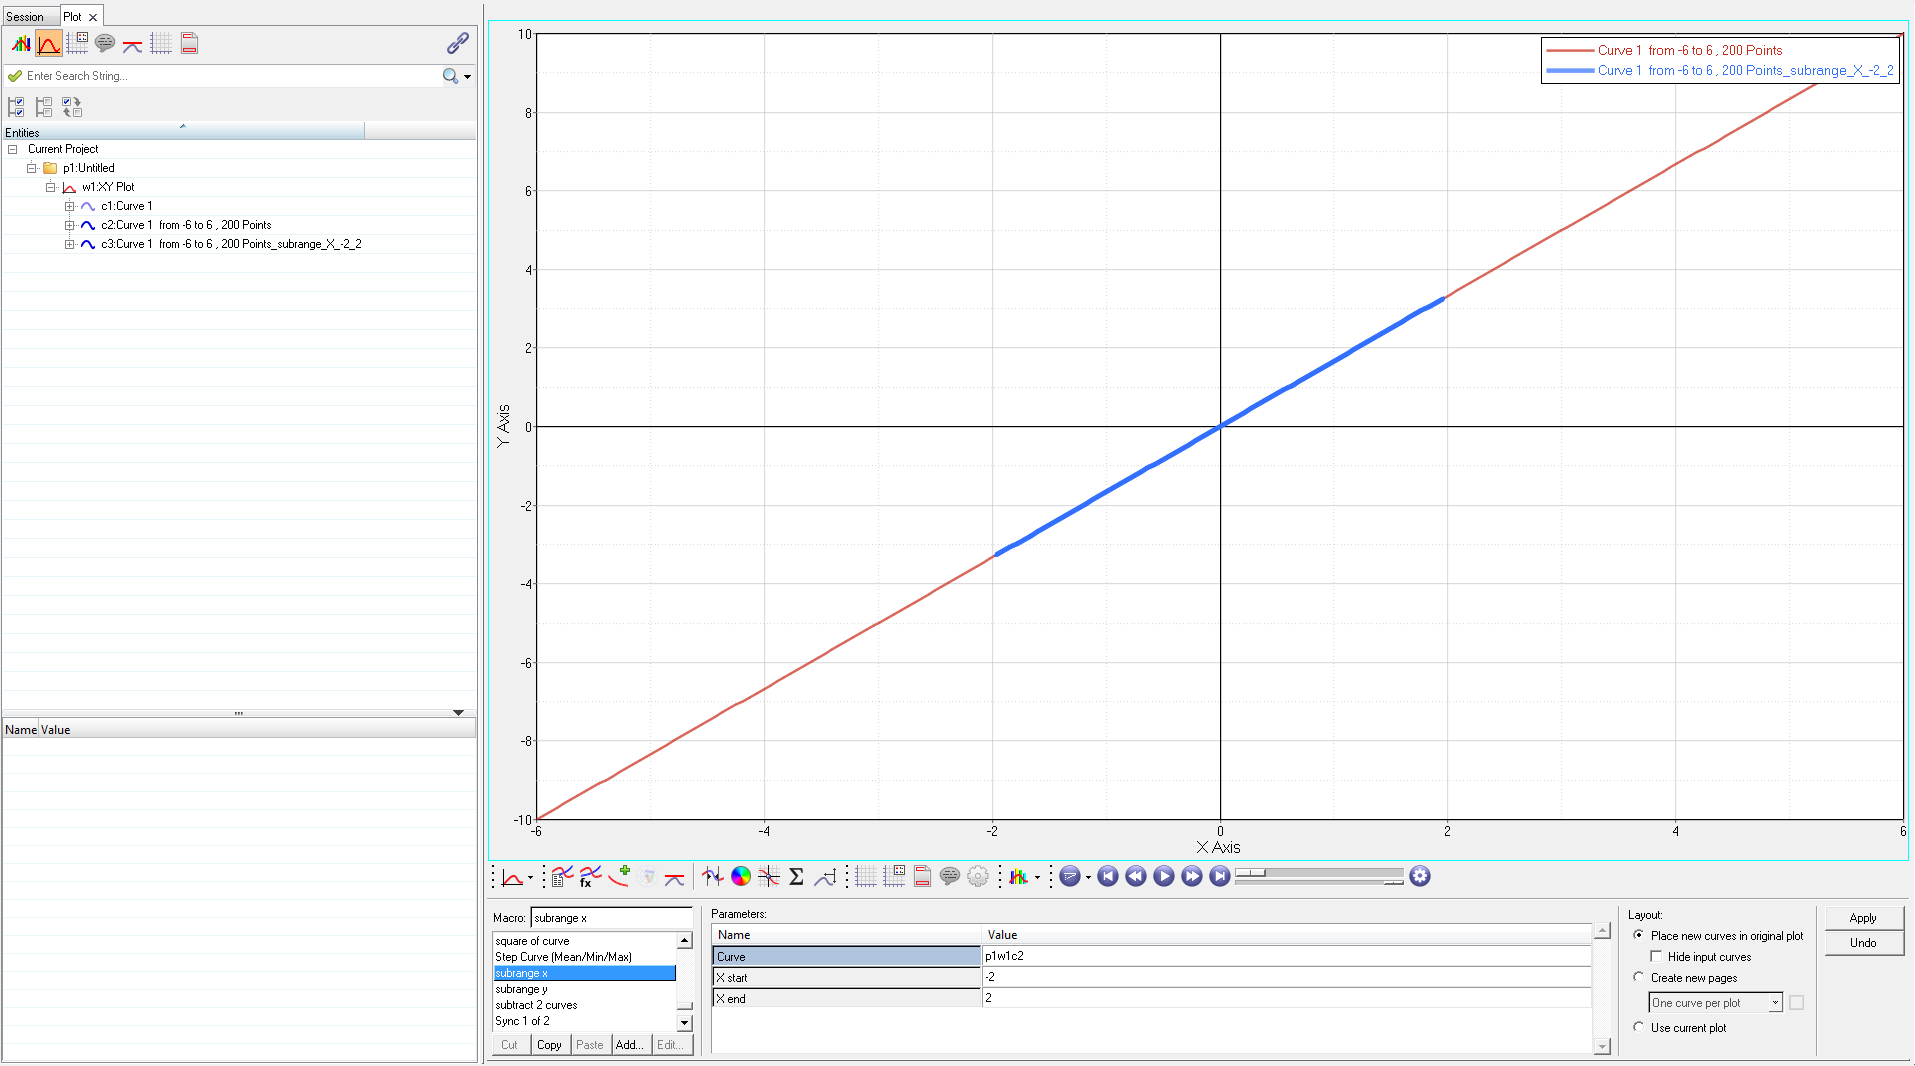Click the Undo button
The height and width of the screenshot is (1066, 1915).
click(1862, 943)
